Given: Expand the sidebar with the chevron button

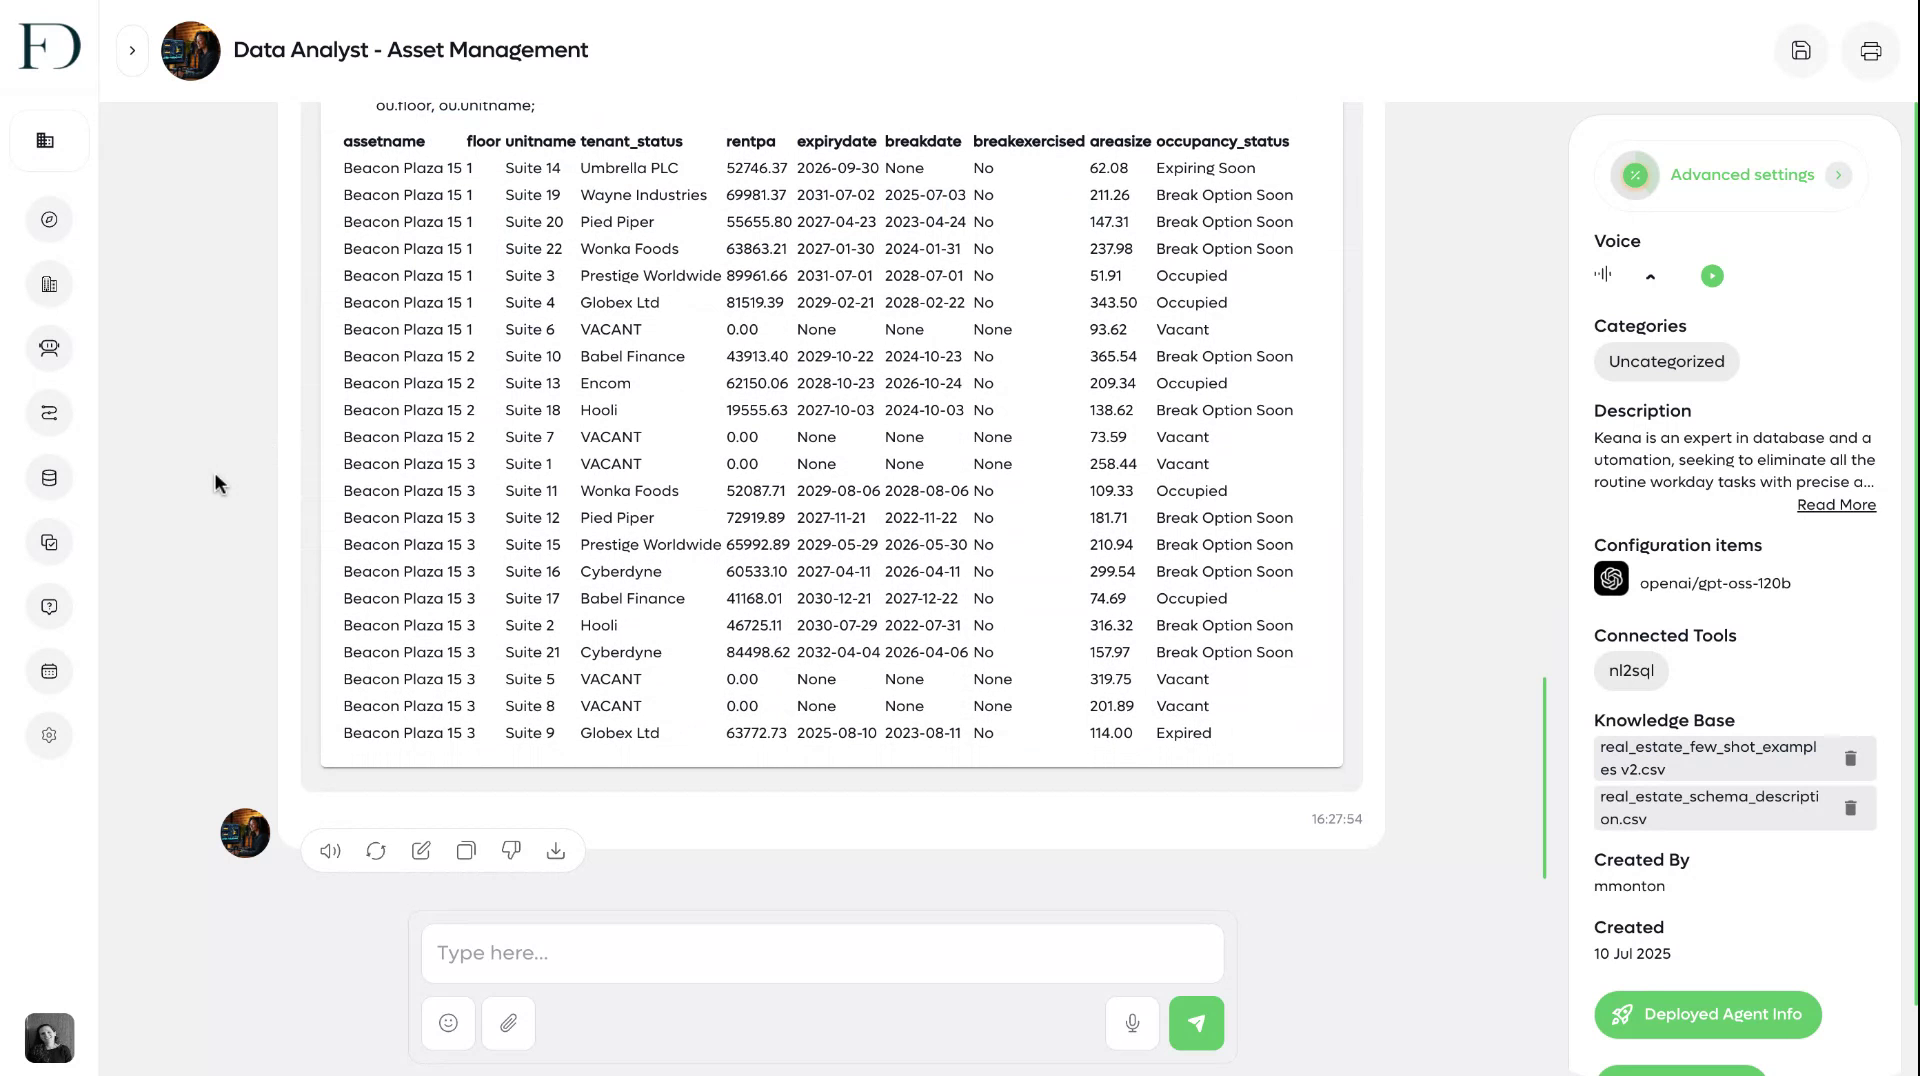Looking at the screenshot, I should click(x=132, y=51).
